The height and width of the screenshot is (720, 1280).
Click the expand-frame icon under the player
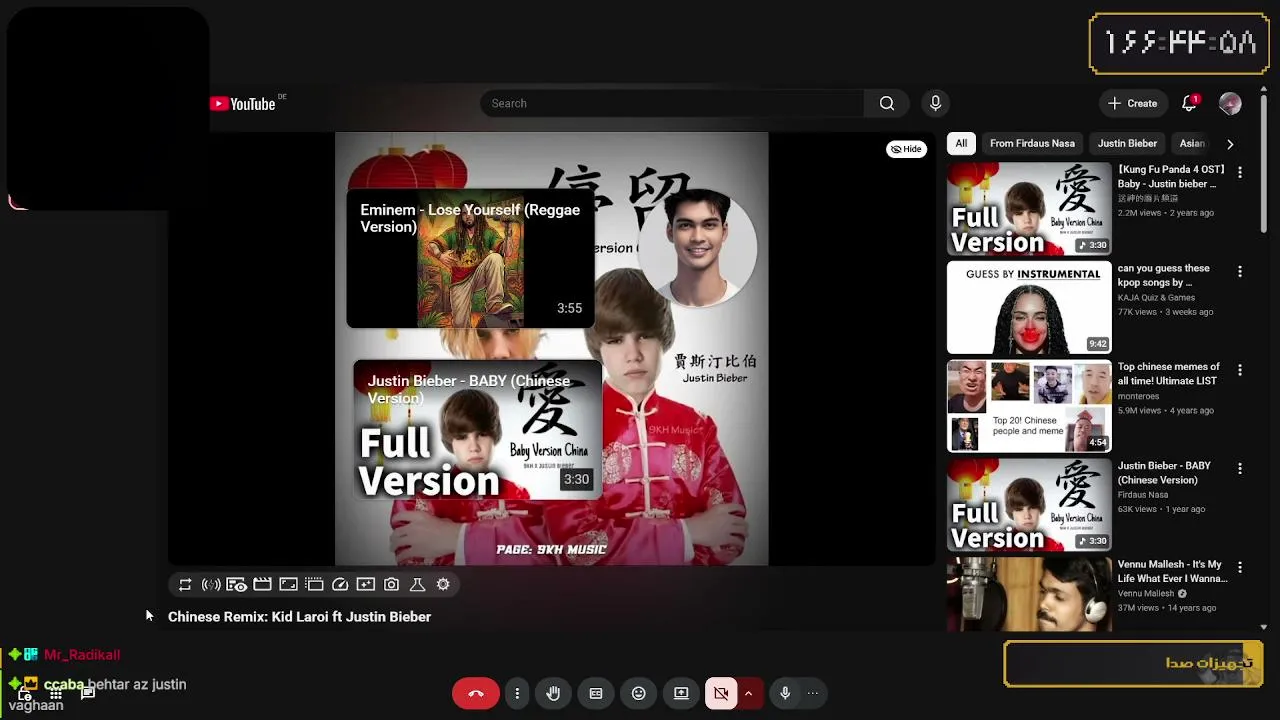[288, 585]
